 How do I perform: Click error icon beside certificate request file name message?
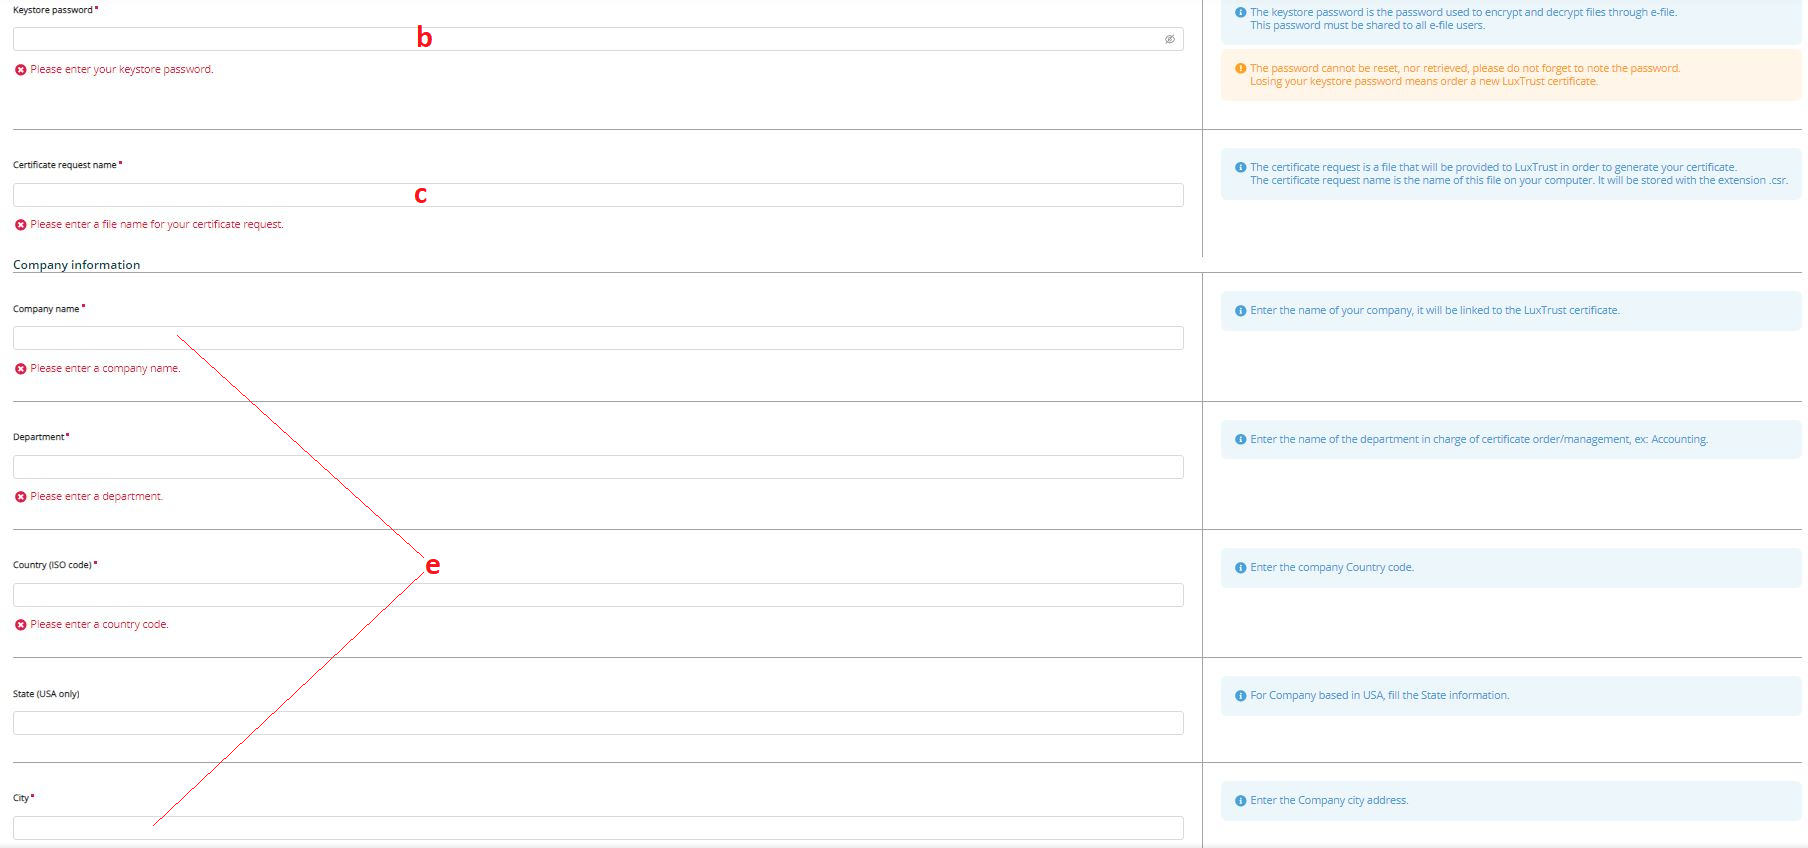[x=21, y=225]
